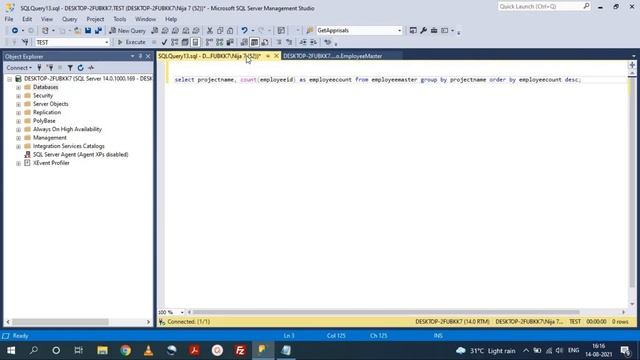Select Integration Services Catalogs tree item
Image resolution: width=640 pixels, height=360 pixels.
(x=69, y=146)
